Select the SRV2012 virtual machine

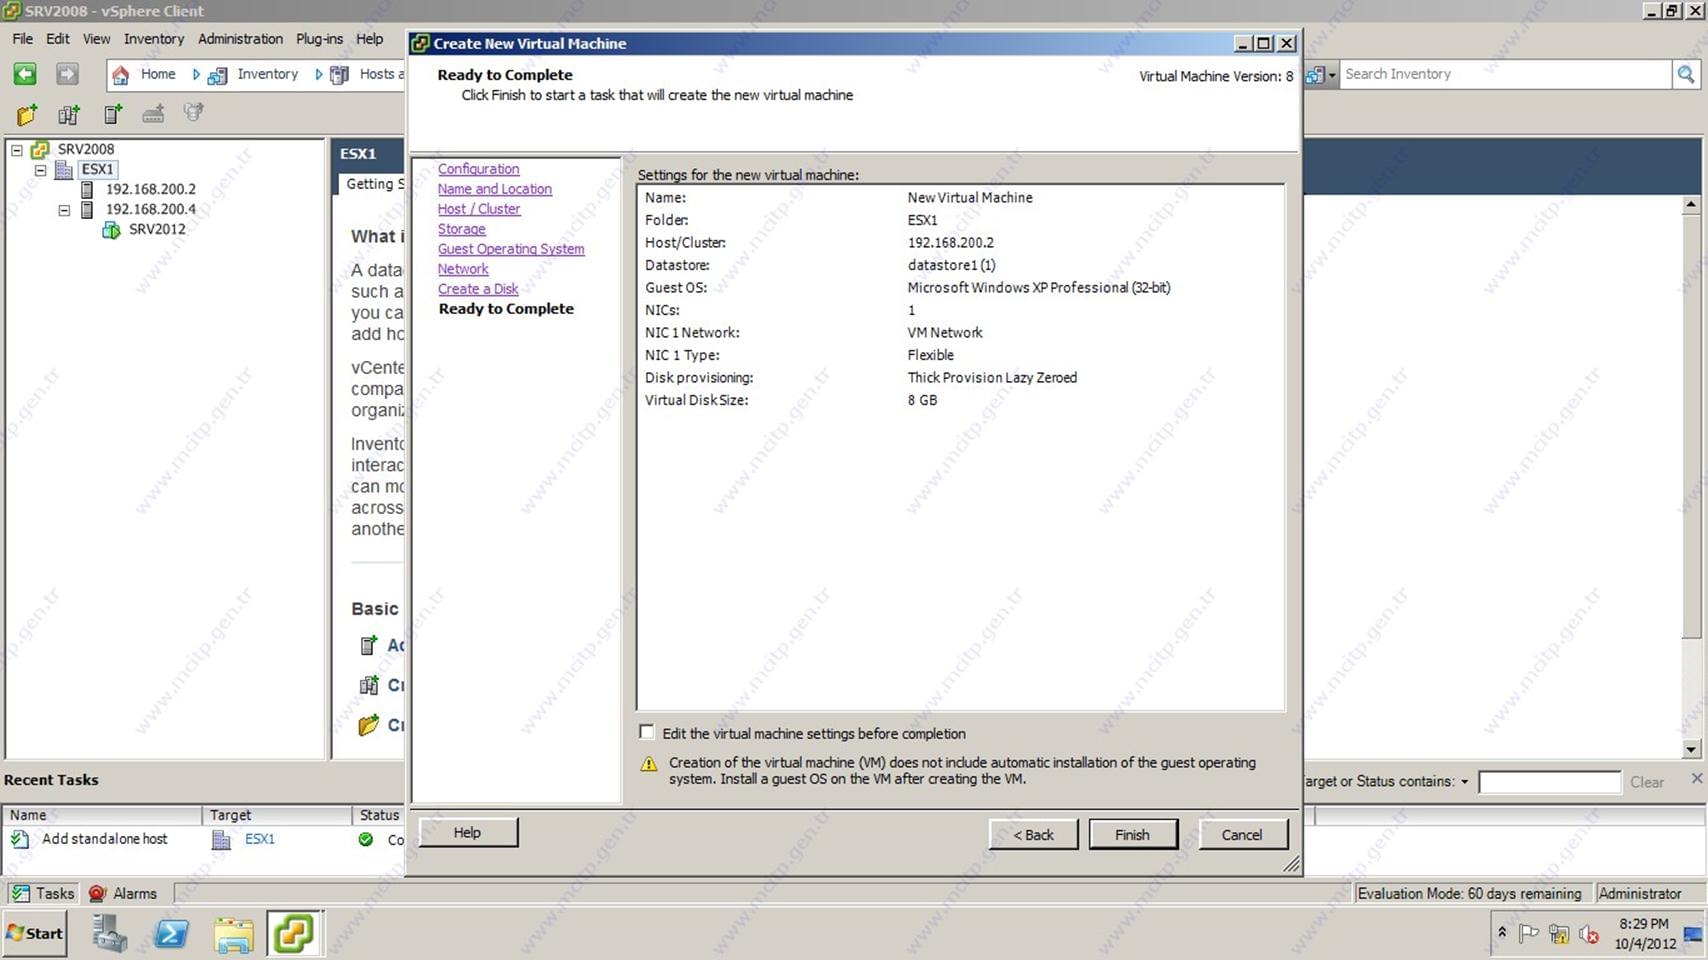coord(157,229)
